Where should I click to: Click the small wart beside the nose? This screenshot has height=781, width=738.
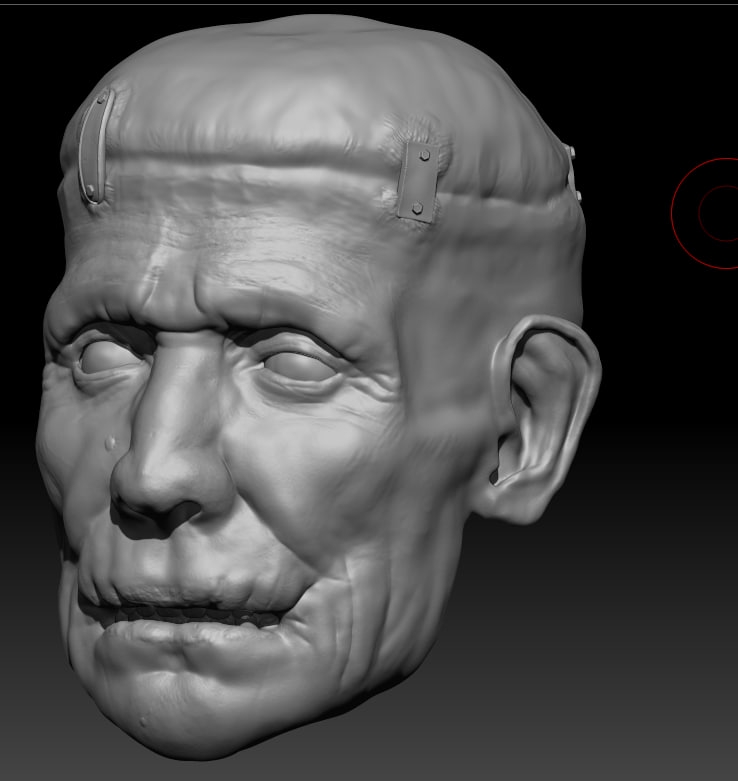111,442
